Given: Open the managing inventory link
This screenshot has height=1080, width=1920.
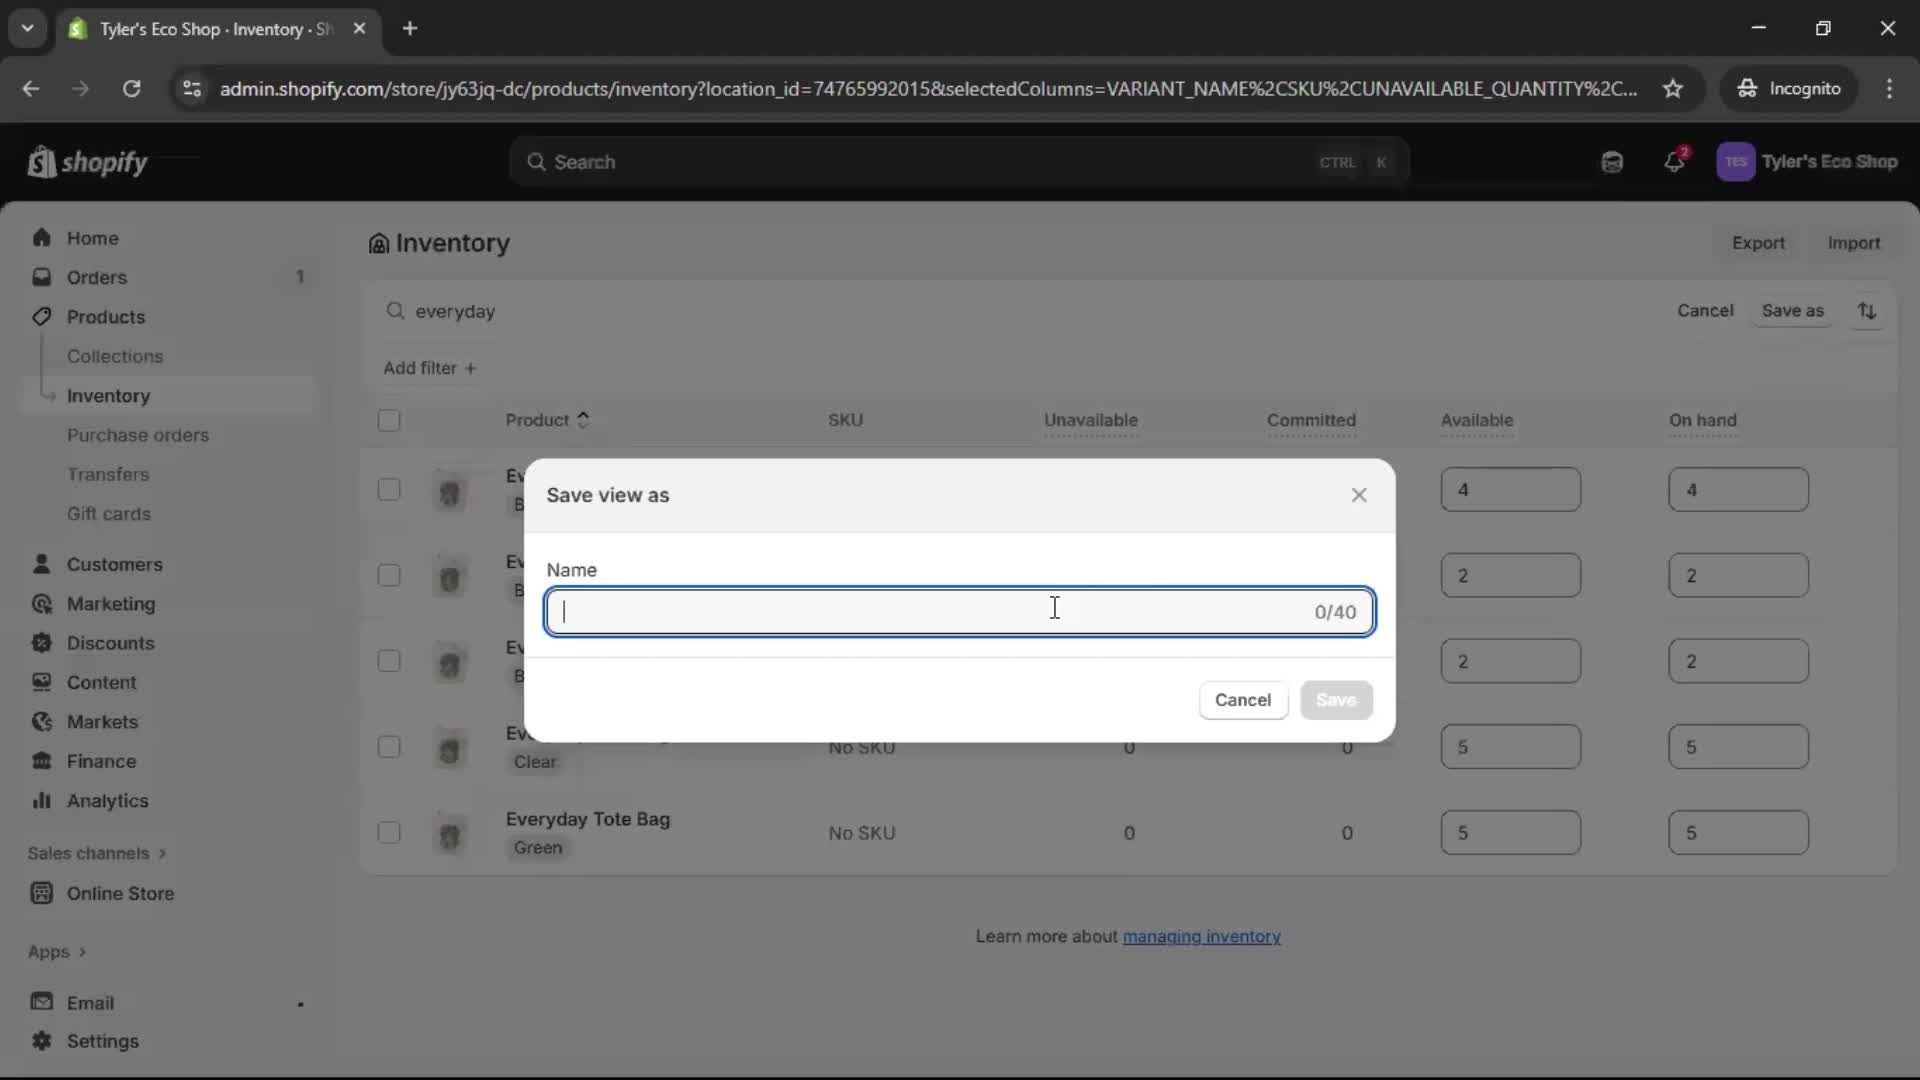Looking at the screenshot, I should tap(1201, 936).
